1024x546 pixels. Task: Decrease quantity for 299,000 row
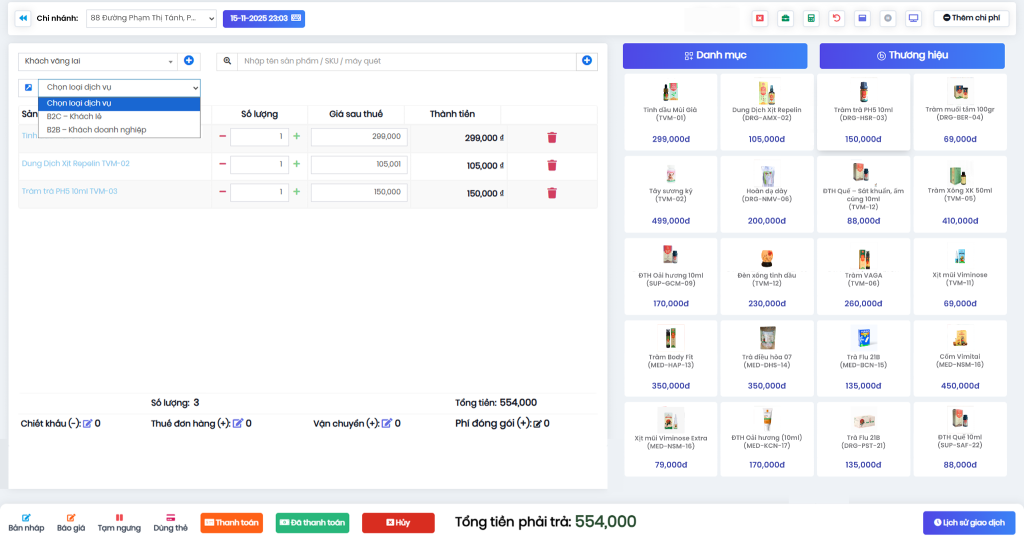point(223,136)
